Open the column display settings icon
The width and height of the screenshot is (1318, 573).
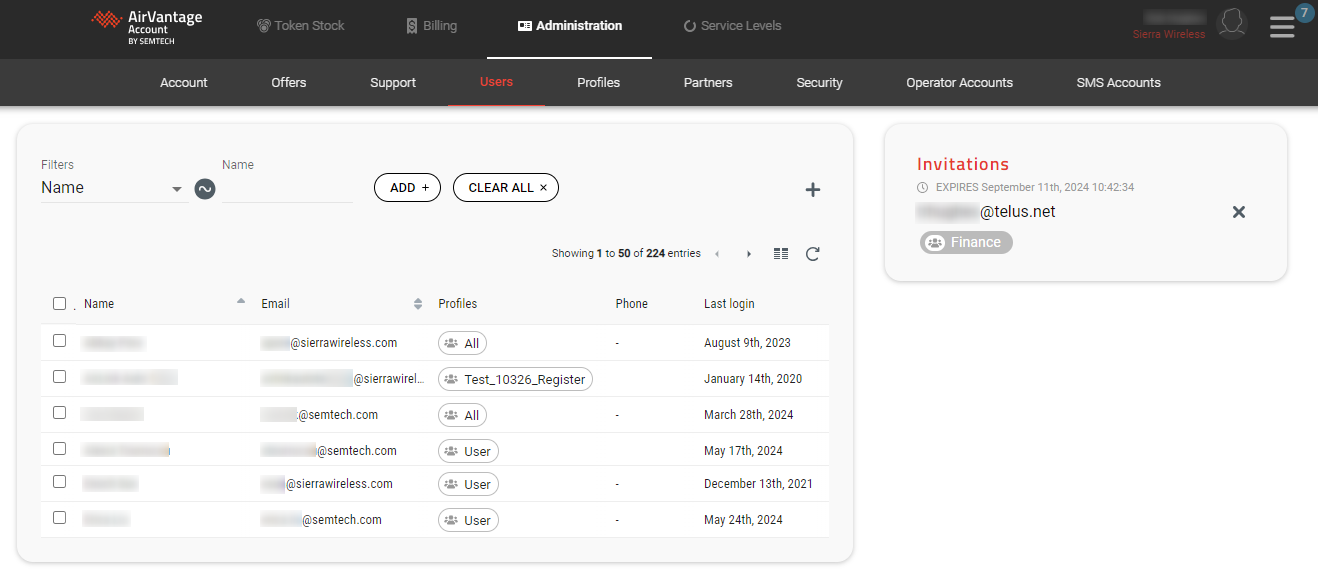coord(781,254)
